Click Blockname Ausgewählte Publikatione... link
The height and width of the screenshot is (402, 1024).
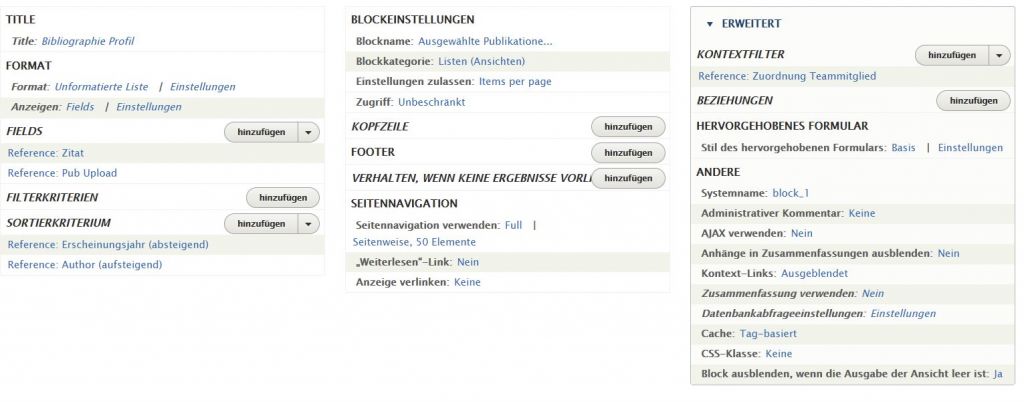[x=485, y=41]
